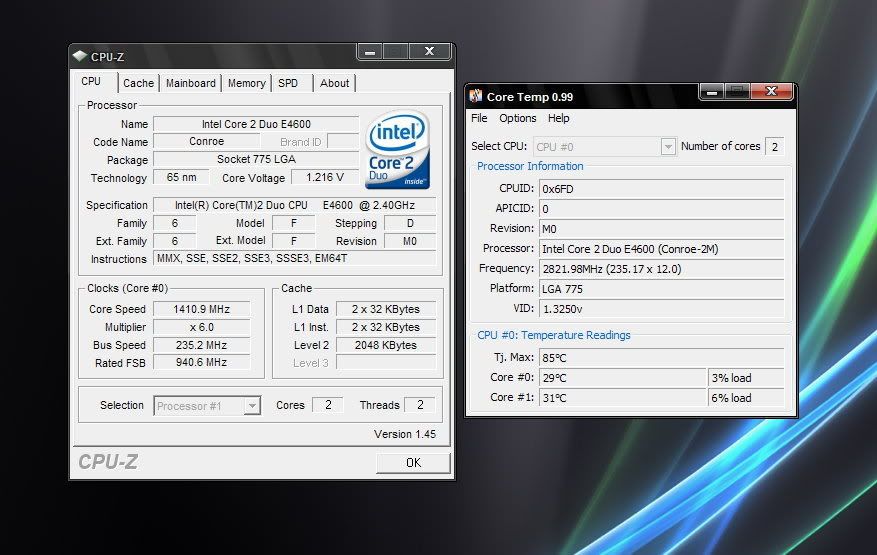The image size is (877, 555).
Task: Click the empty Level 3 cache field
Action: pos(386,363)
